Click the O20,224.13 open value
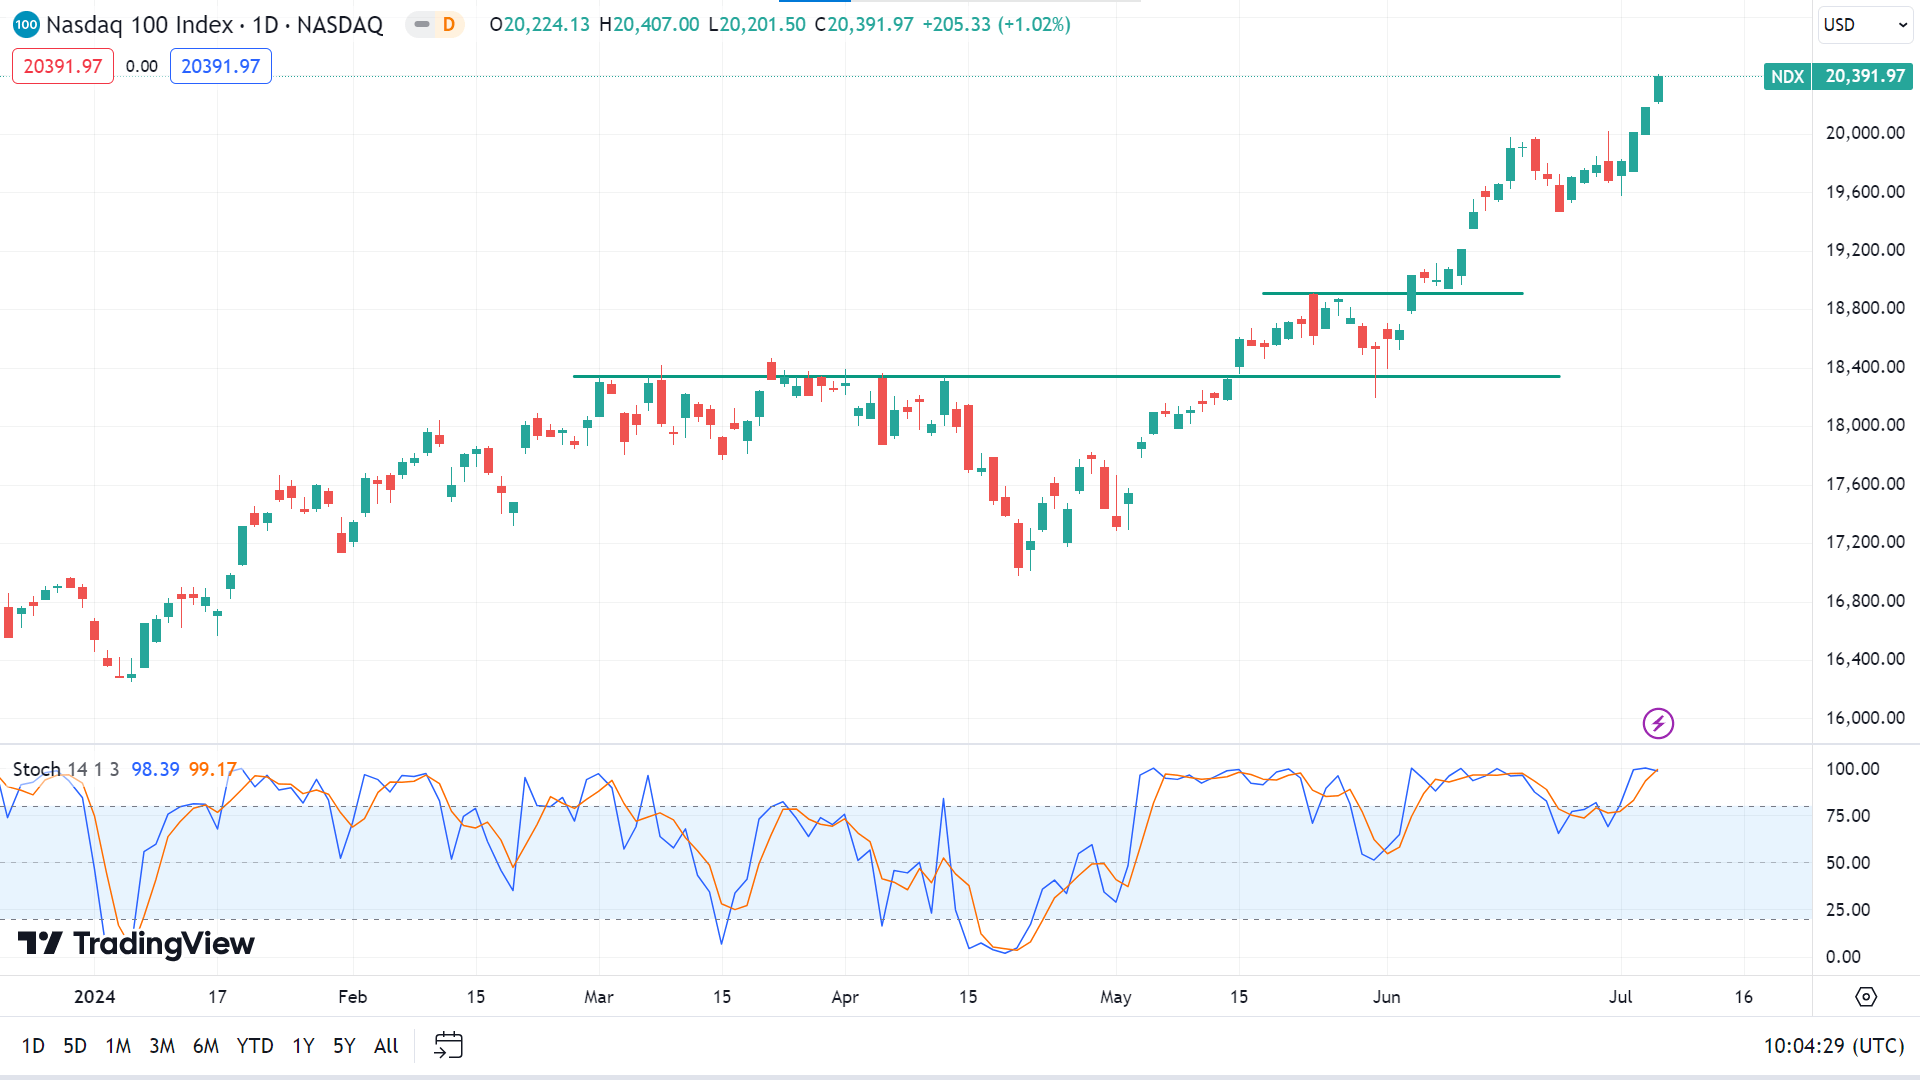 coord(540,24)
